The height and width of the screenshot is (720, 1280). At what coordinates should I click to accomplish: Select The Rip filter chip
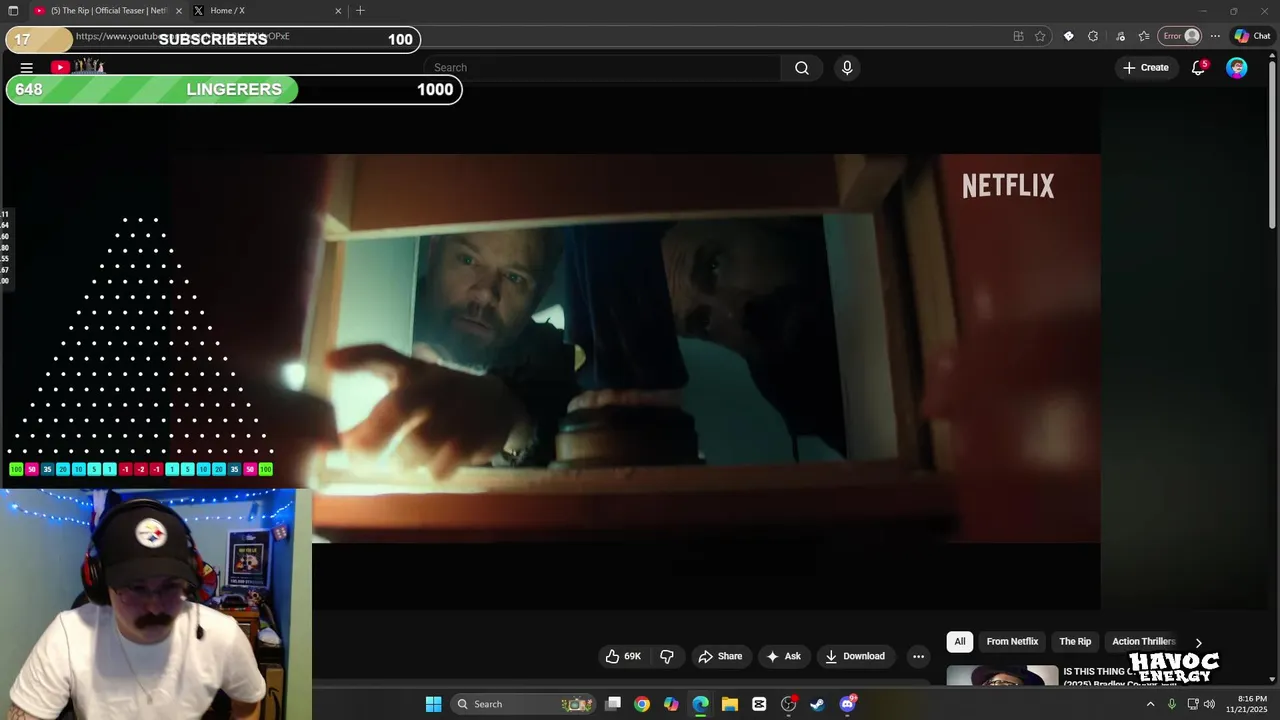pos(1075,642)
